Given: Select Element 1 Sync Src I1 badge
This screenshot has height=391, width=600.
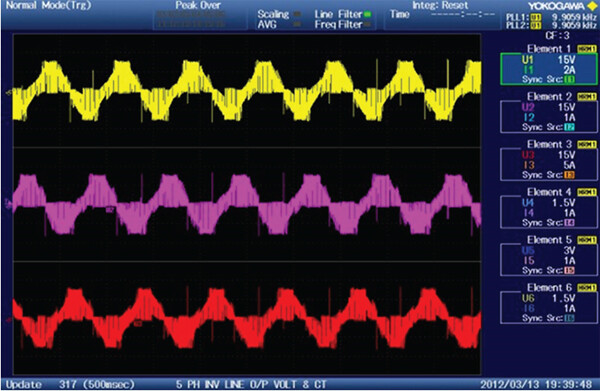Looking at the screenshot, I should pos(569,80).
